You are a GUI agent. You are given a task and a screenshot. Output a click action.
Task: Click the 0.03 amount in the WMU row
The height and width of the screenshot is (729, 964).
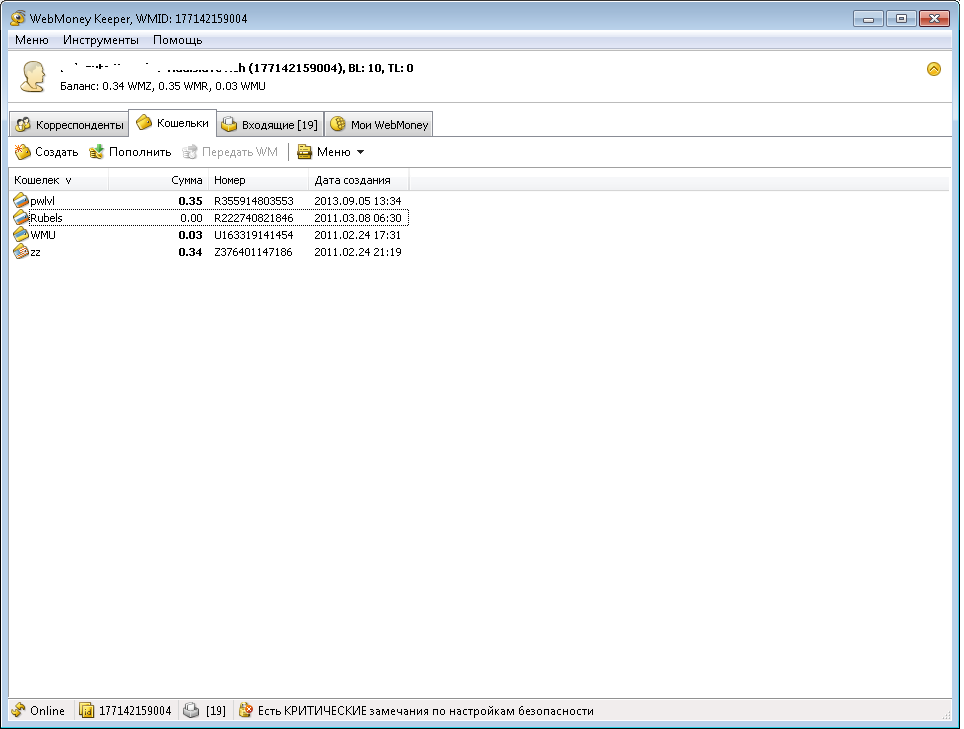coord(190,235)
